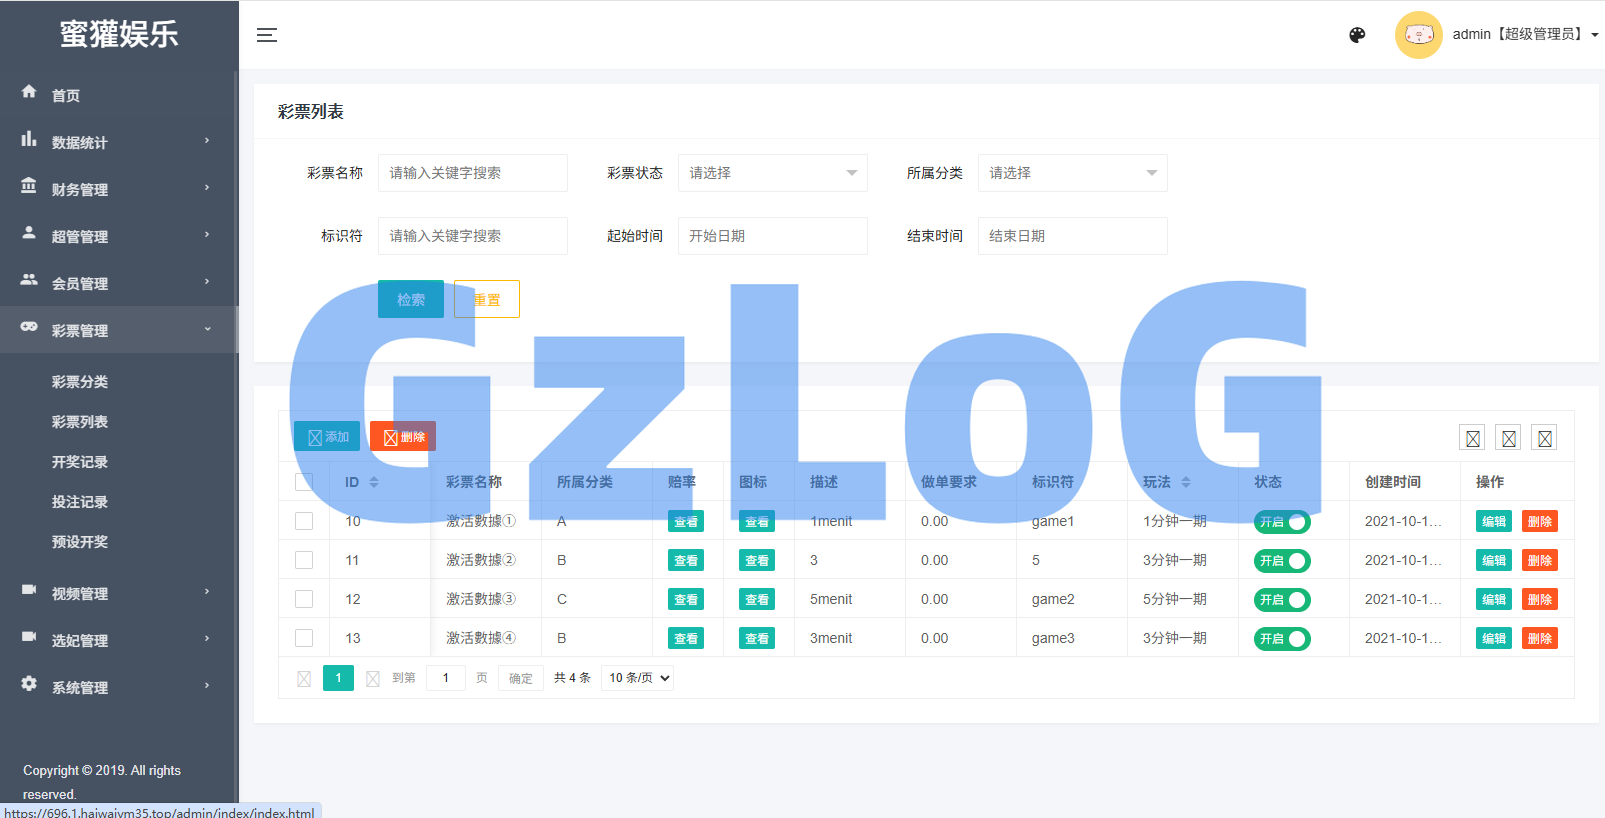Open the 所属分类 dropdown
Viewport: 1605px width, 818px height.
coord(1072,173)
